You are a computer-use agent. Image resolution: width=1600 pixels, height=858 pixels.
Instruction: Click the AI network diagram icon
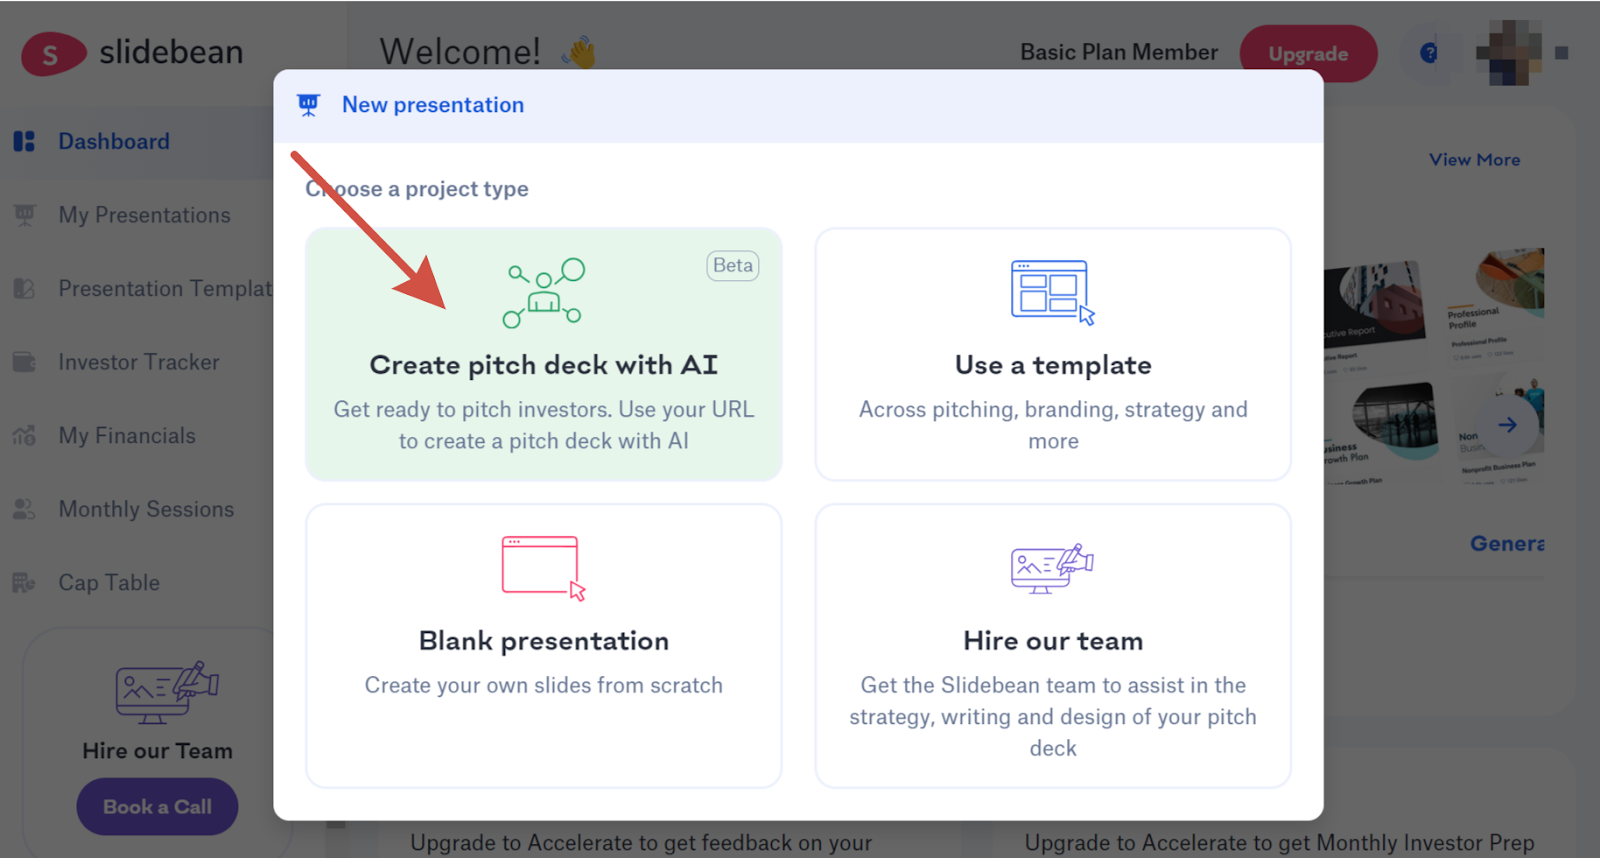[544, 293]
